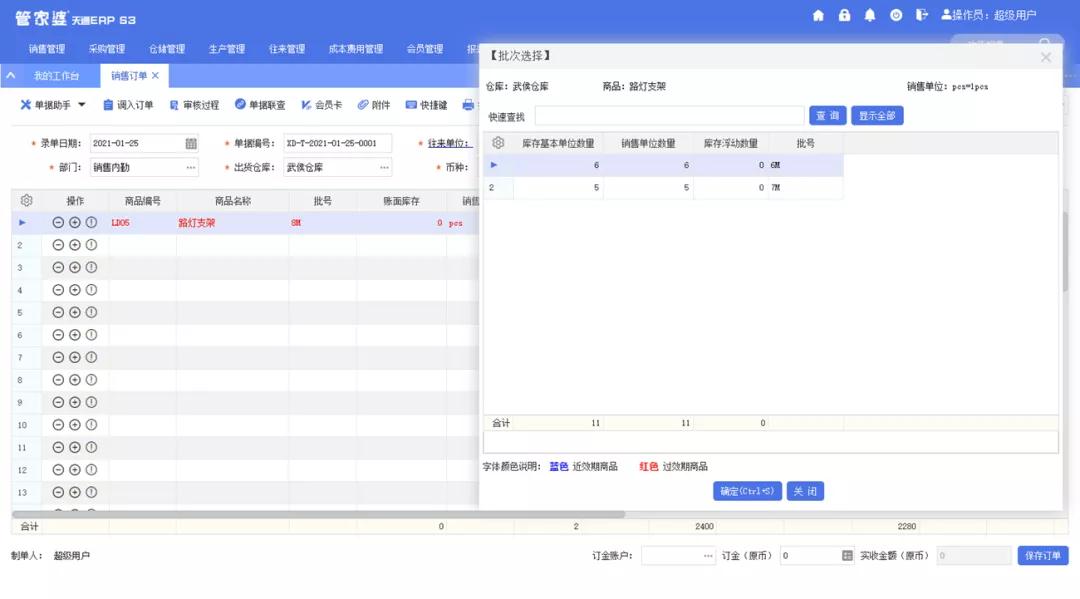The width and height of the screenshot is (1080, 599).
Task: Open the 部门 selector ellipsis
Action: tap(190, 167)
